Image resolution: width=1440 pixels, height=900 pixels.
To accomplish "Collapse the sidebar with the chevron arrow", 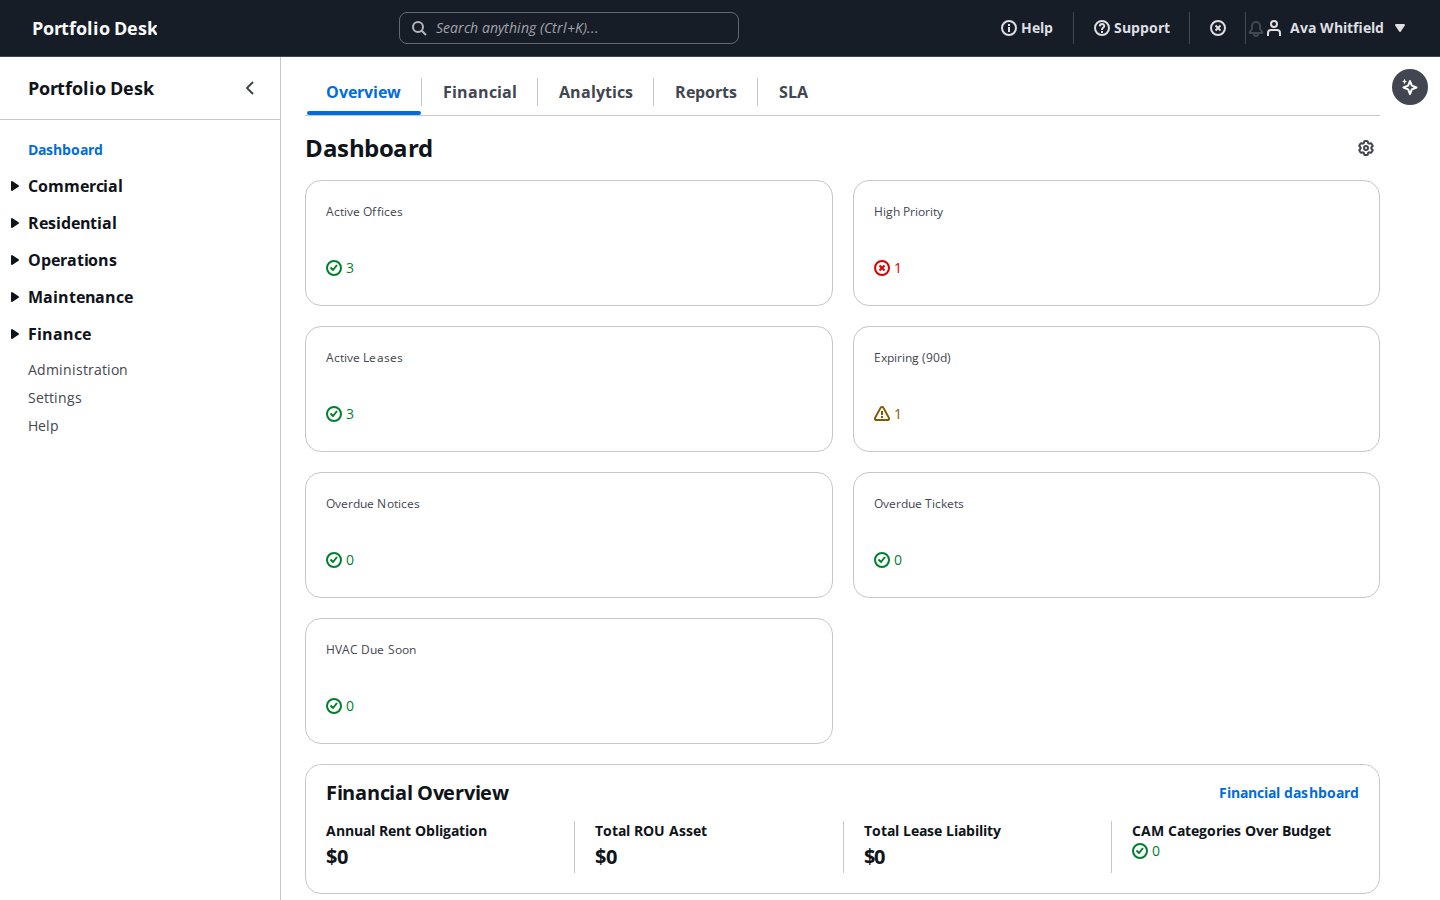I will pyautogui.click(x=250, y=88).
